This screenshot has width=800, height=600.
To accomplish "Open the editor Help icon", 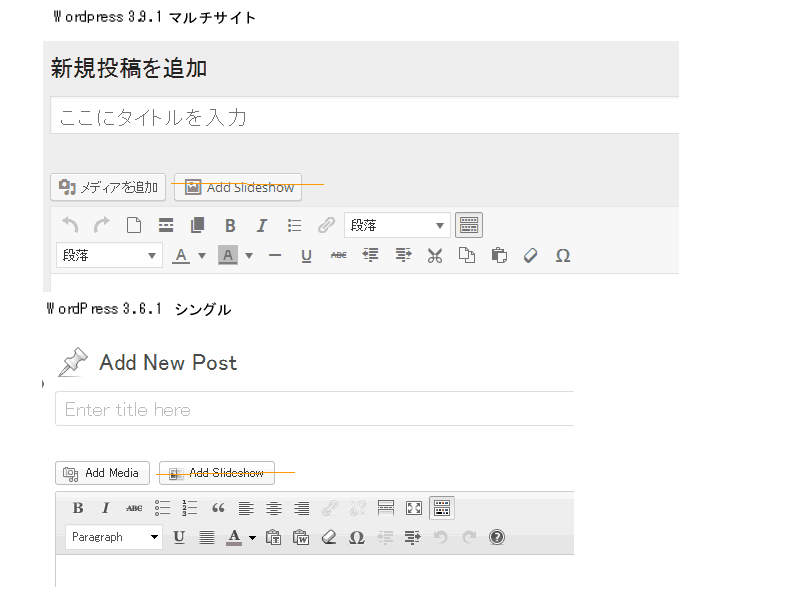I will [x=497, y=537].
